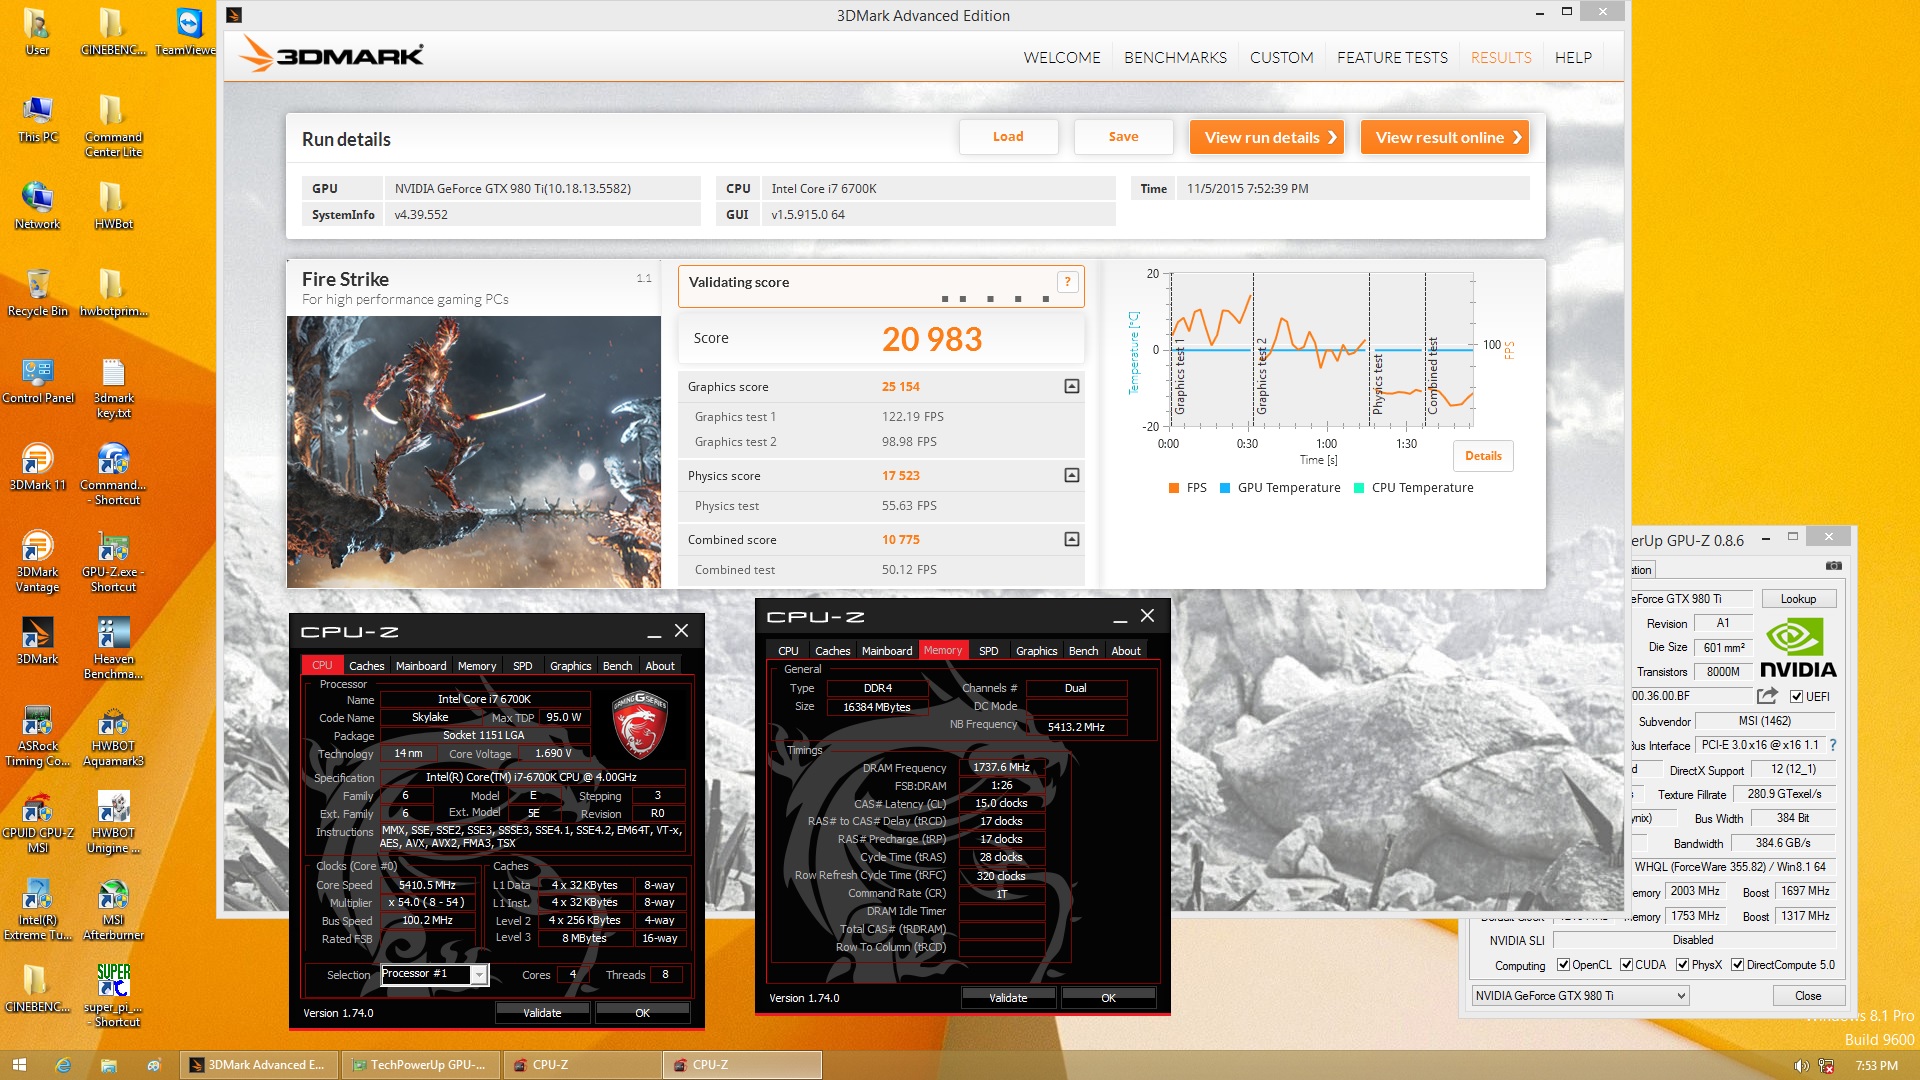Screen dimensions: 1920x1080
Task: Click the Save button in Run details
Action: pos(1123,137)
